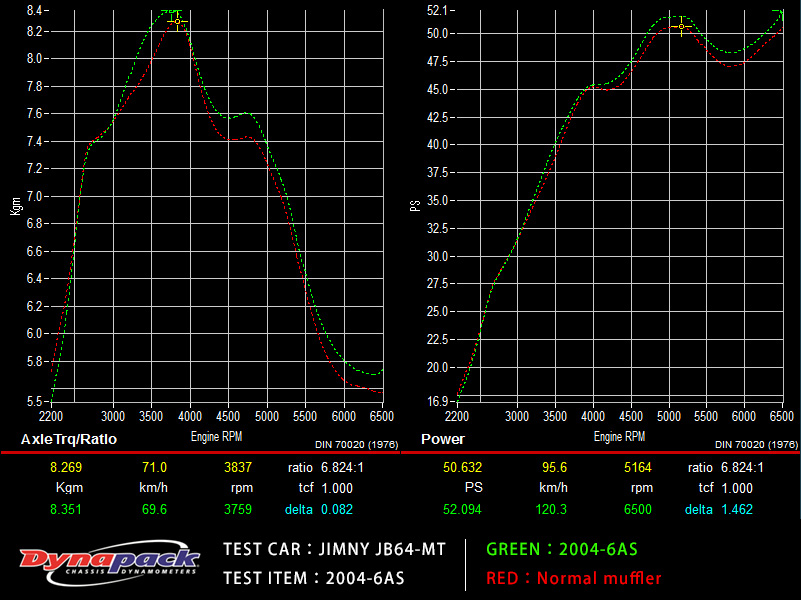Click the green 8.351 torque value
Screen dimensions: 801x600
[x=67, y=509]
